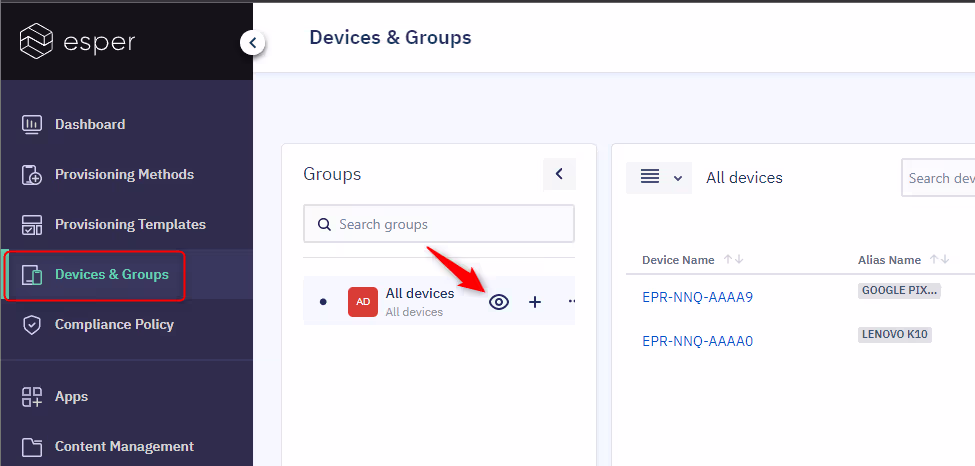Image resolution: width=975 pixels, height=466 pixels.
Task: Add a subgroup with the plus icon
Action: point(535,302)
